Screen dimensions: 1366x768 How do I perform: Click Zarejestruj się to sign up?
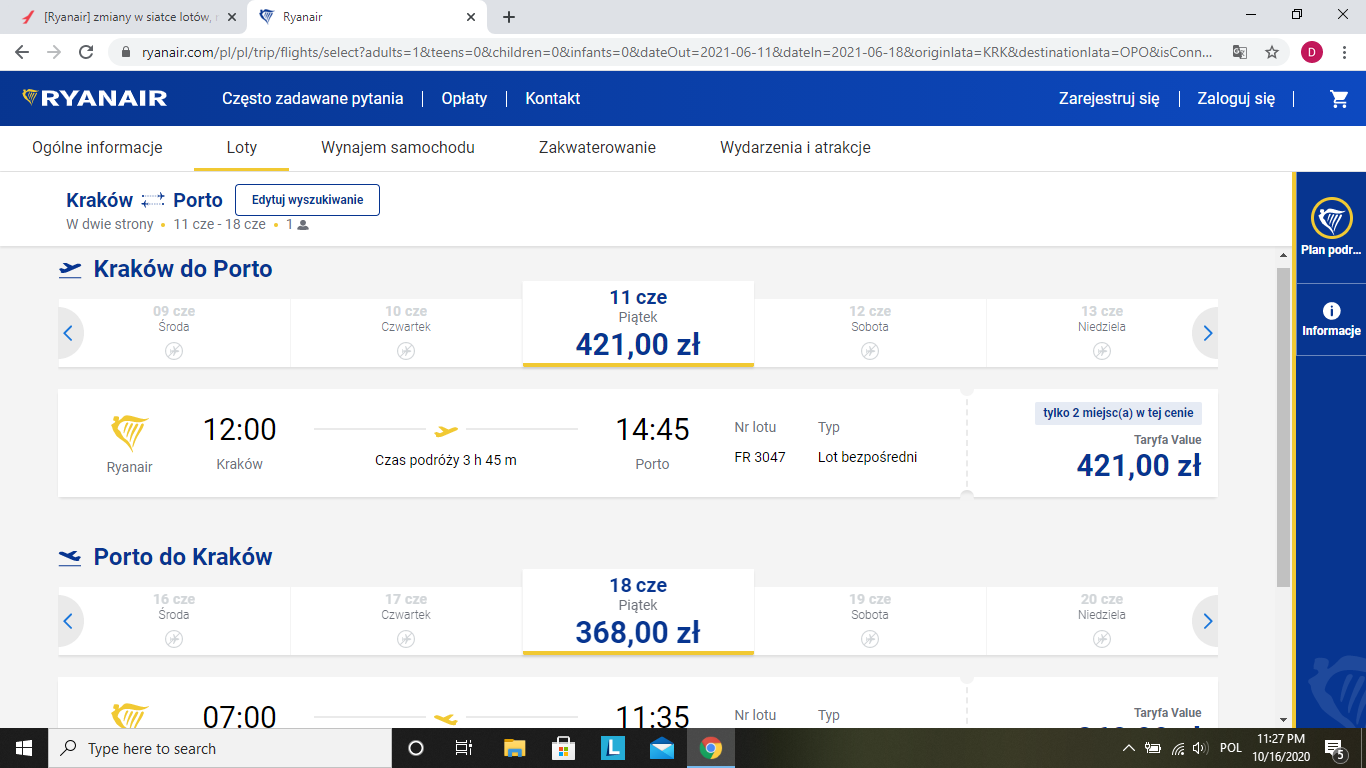point(1109,99)
